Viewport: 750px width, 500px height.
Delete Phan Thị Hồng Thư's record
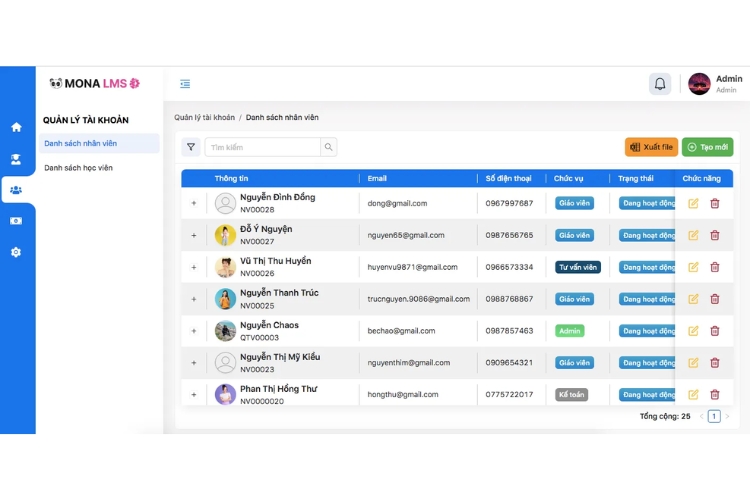[715, 394]
